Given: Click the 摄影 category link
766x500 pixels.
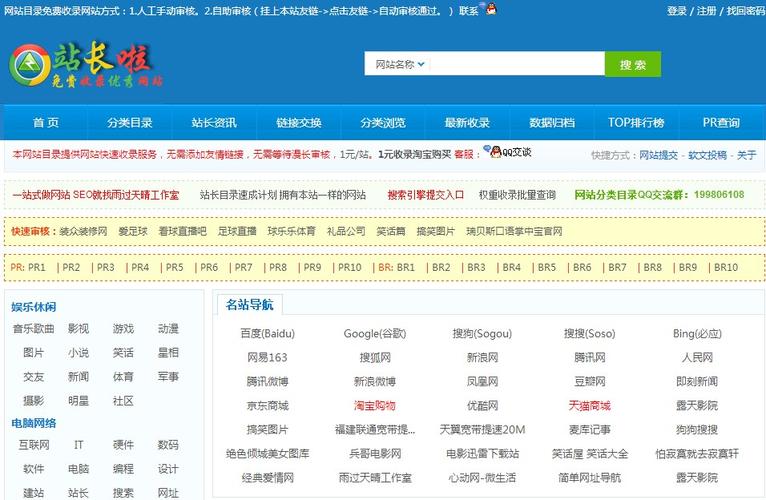Looking at the screenshot, I should 34,401.
